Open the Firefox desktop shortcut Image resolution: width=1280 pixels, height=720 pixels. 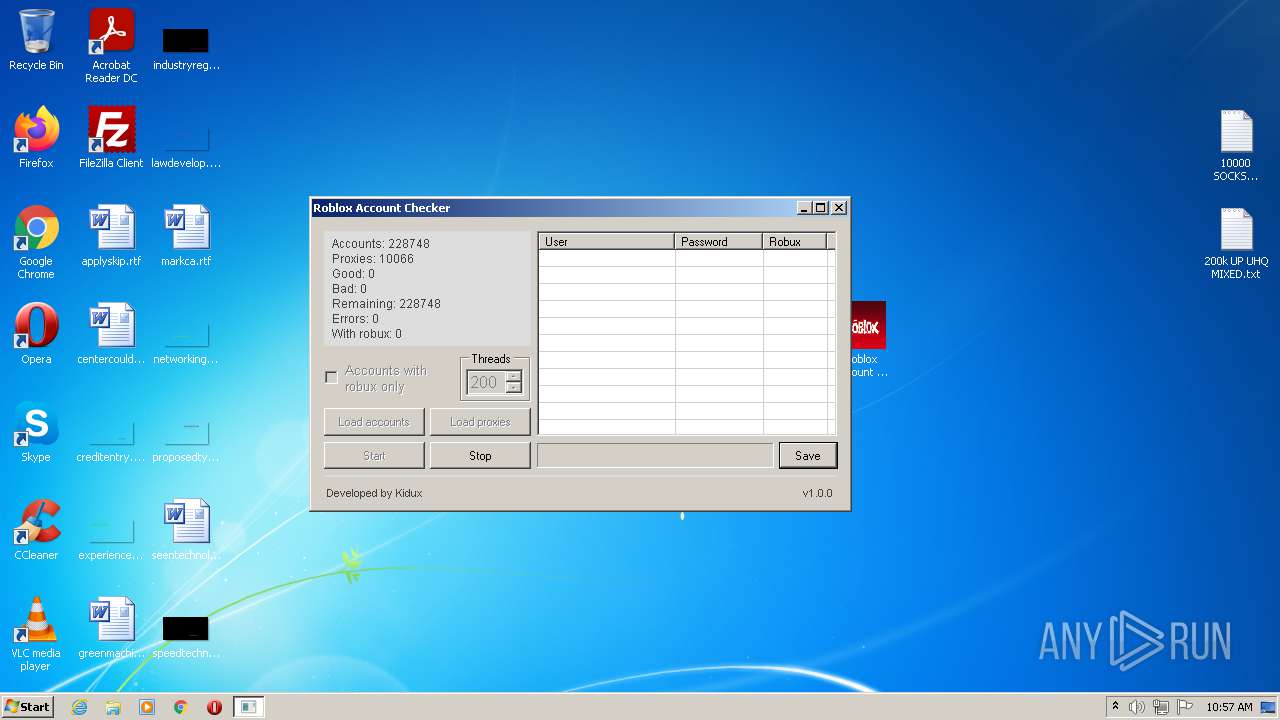(x=36, y=137)
